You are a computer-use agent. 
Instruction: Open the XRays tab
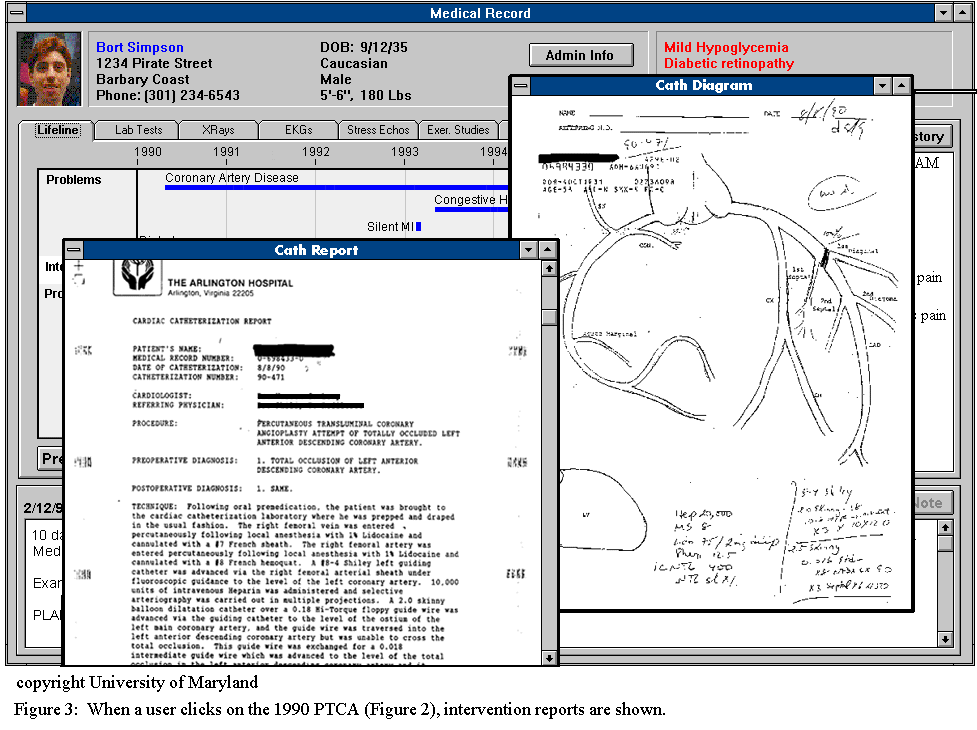click(x=218, y=130)
